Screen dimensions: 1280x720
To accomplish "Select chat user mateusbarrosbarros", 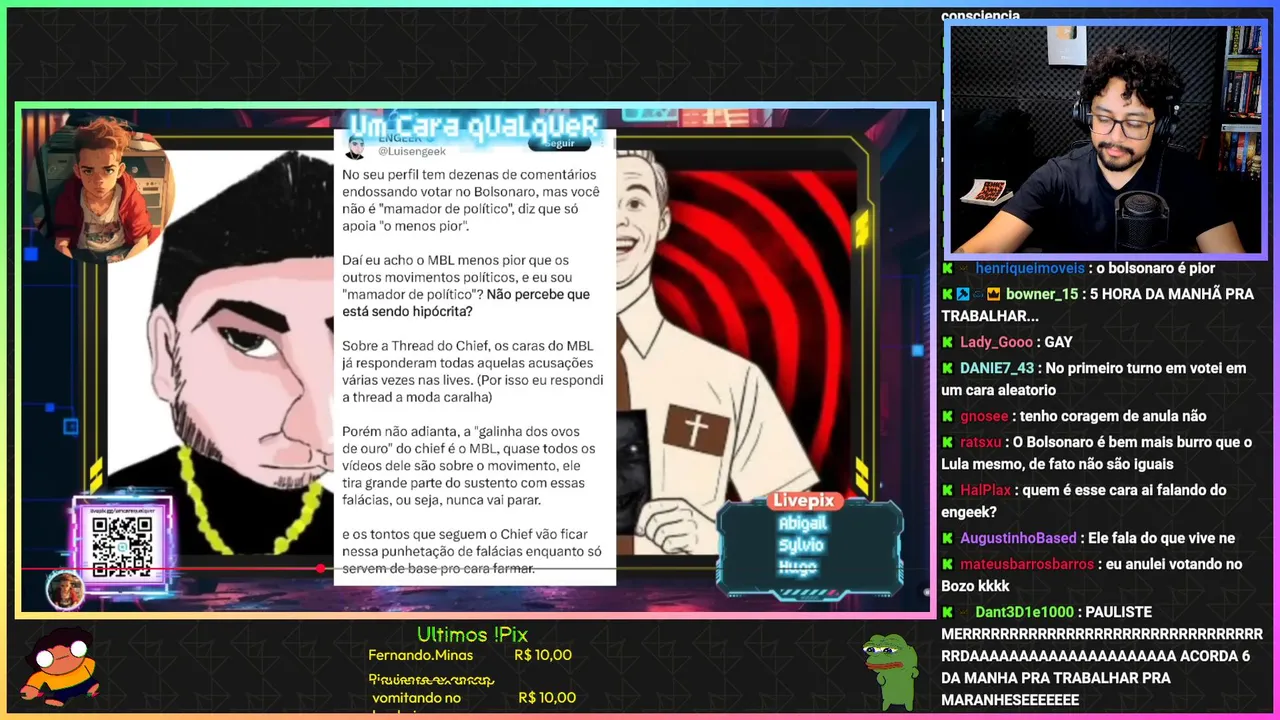I will pyautogui.click(x=1027, y=564).
